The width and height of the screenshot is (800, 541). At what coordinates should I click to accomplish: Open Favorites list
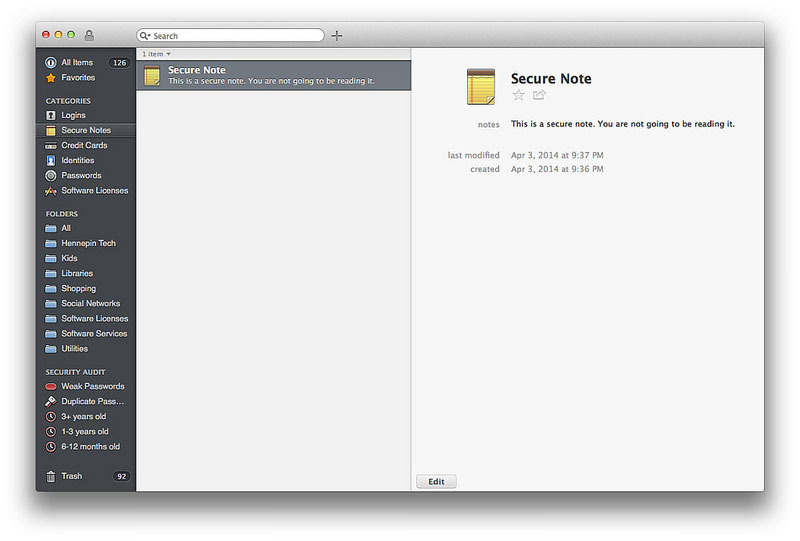(x=78, y=78)
